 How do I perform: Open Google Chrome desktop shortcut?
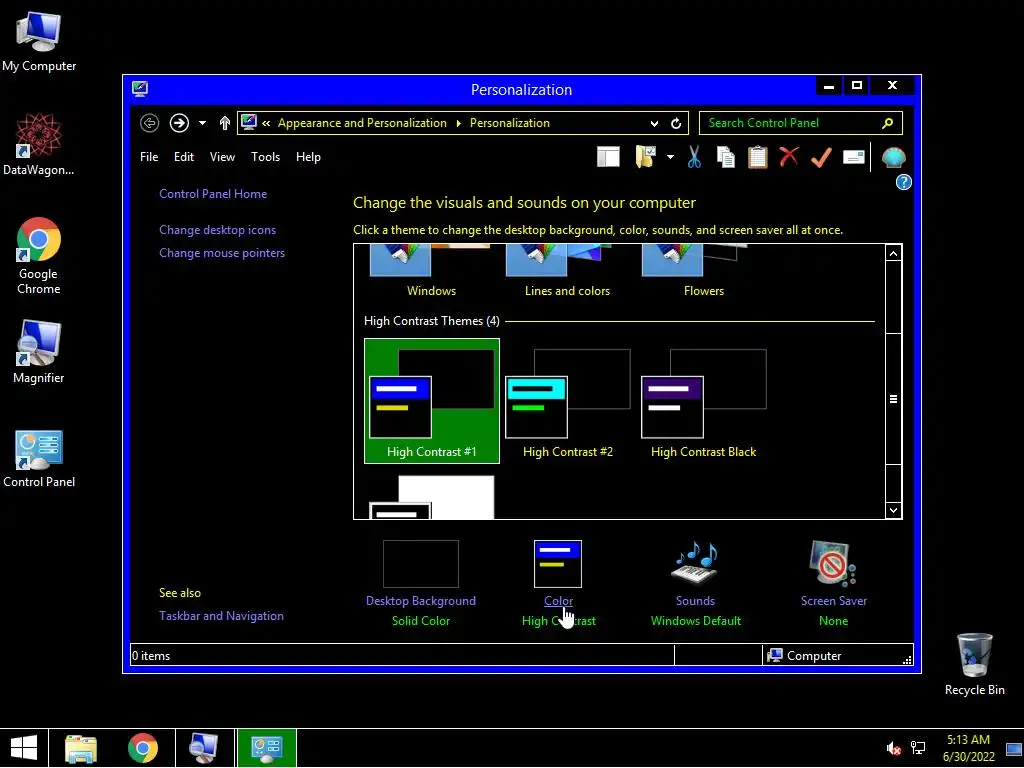(39, 255)
